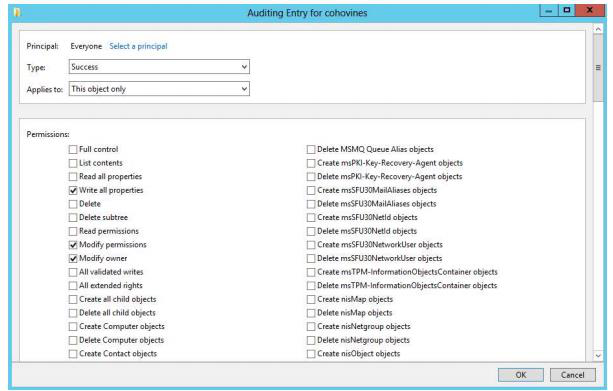
Task: Check All extended rights
Action: pos(73,286)
